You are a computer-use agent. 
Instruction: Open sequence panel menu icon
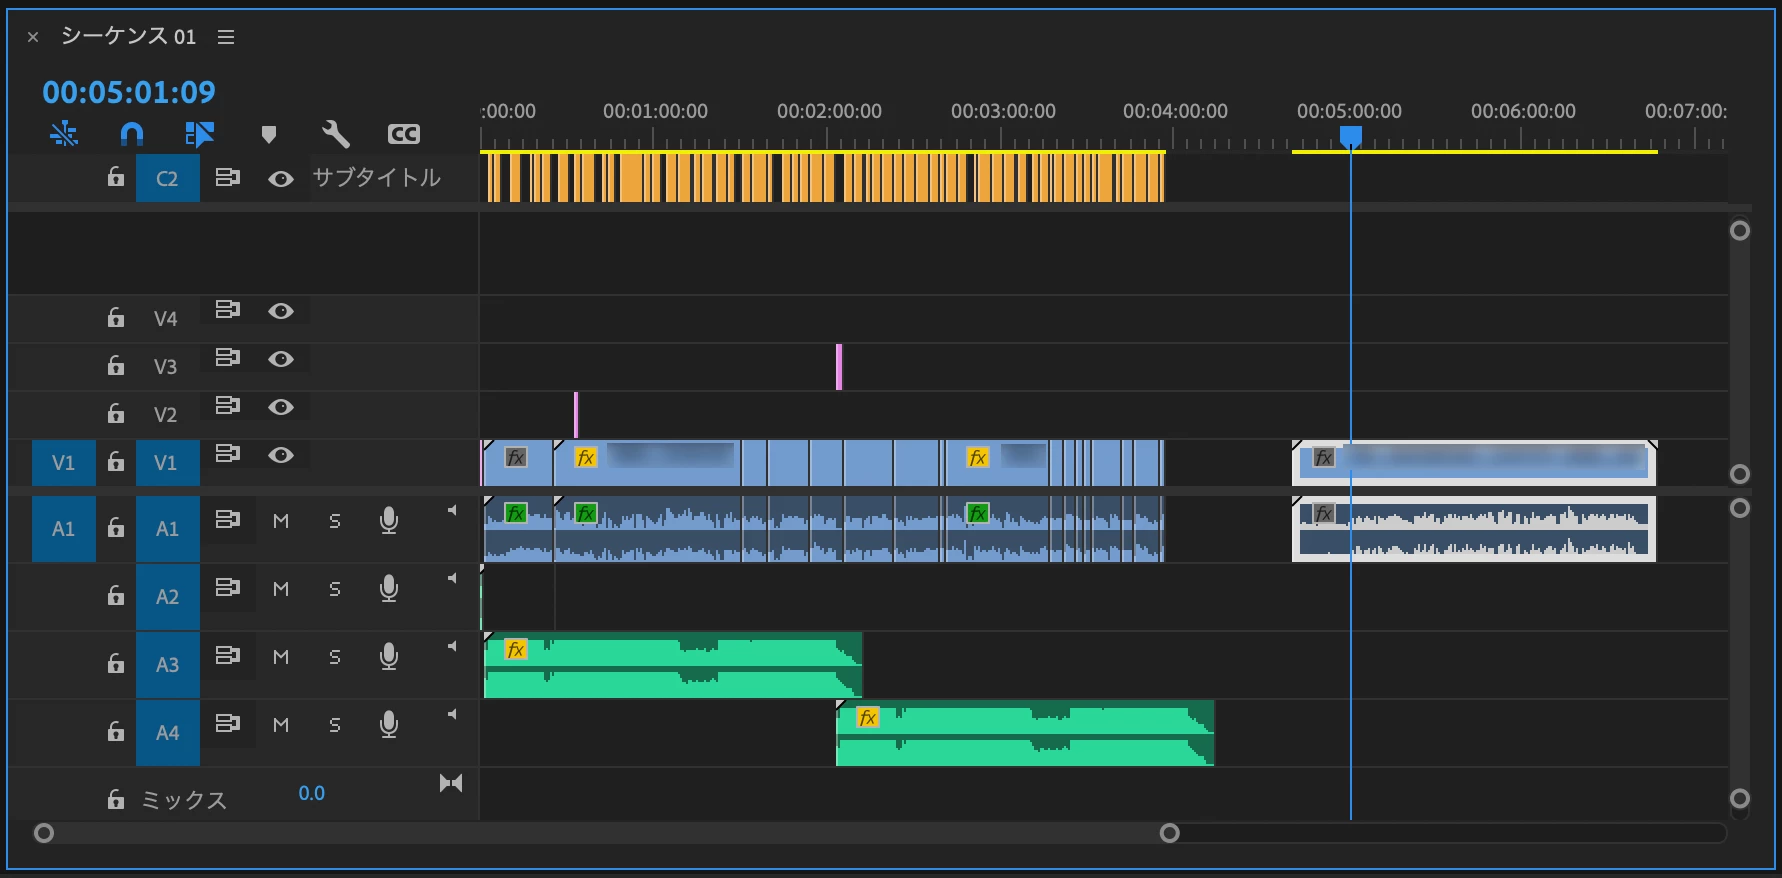pyautogui.click(x=226, y=37)
